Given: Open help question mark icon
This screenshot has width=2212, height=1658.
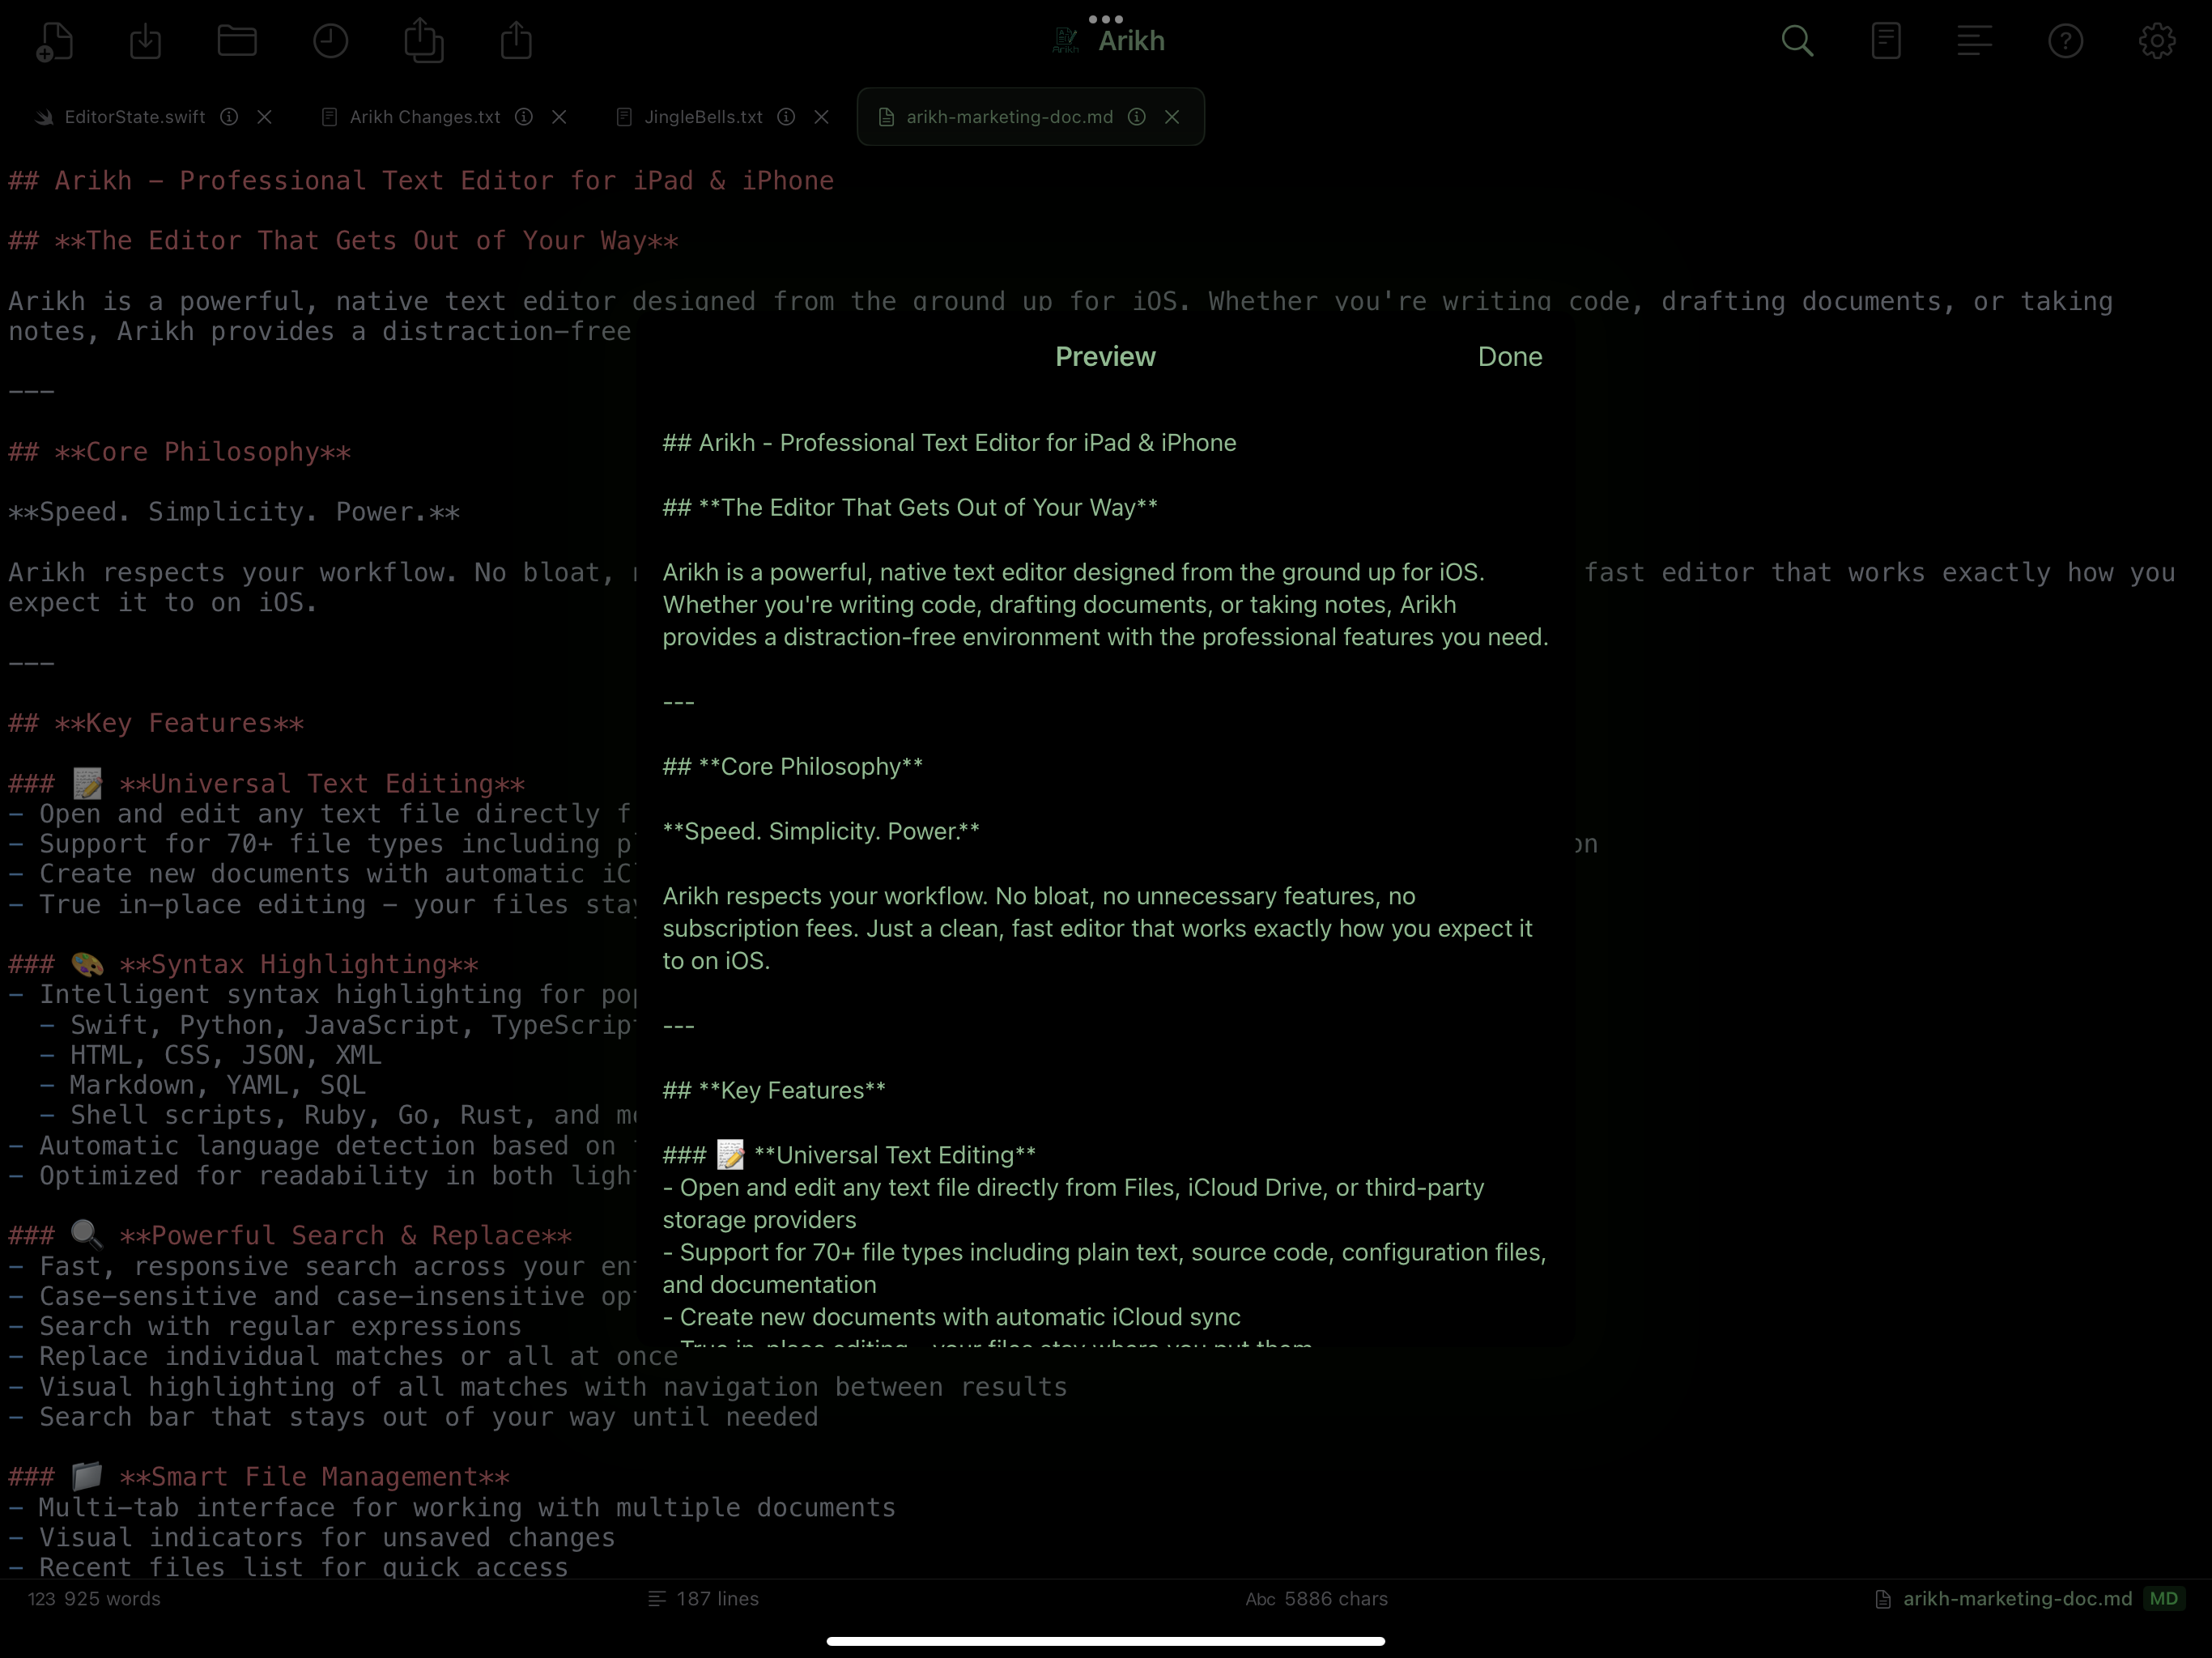Looking at the screenshot, I should (x=2065, y=41).
